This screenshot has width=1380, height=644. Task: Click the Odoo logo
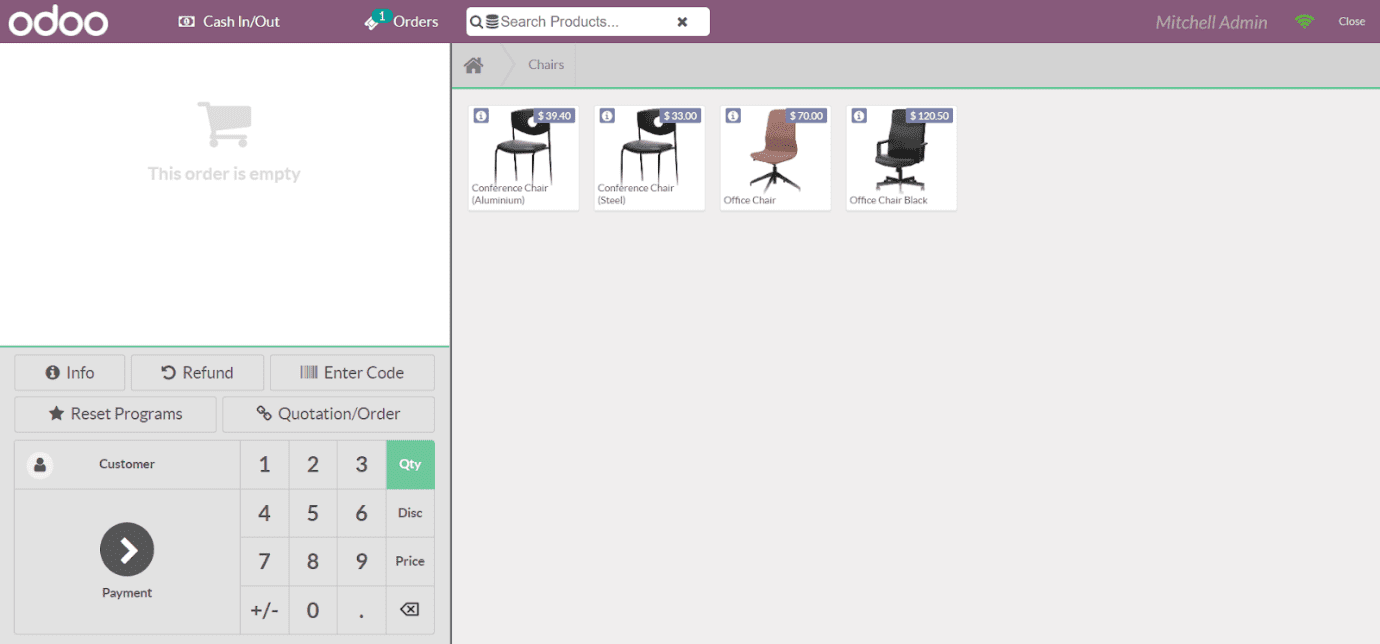[x=57, y=20]
